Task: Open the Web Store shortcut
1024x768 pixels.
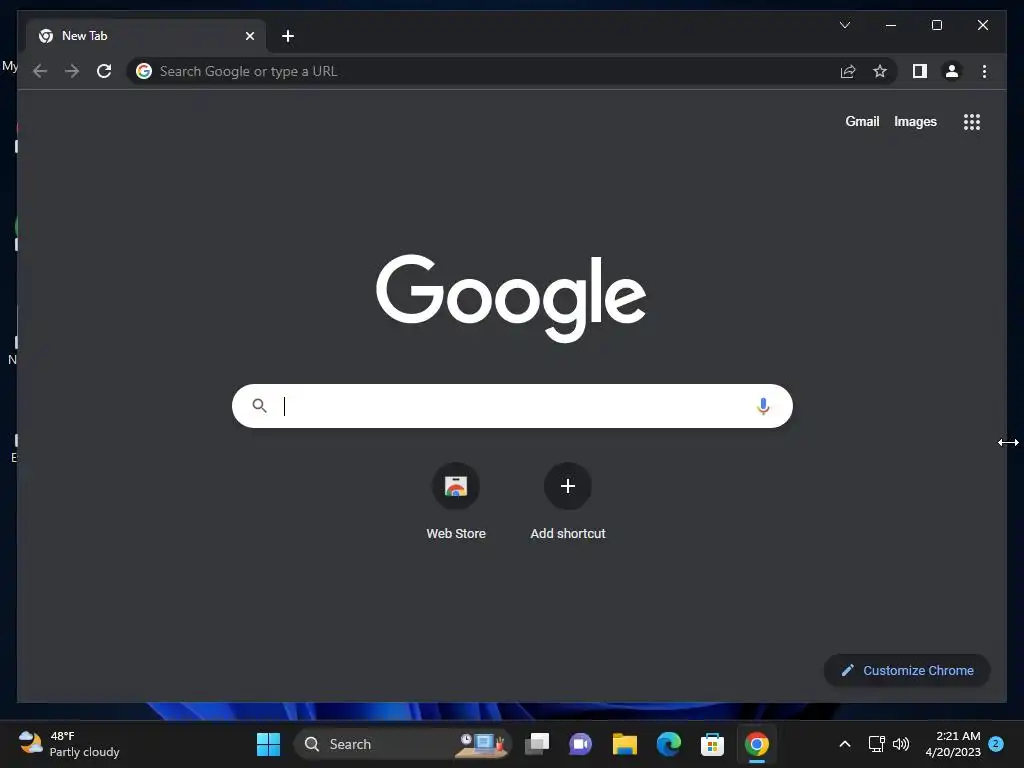Action: coord(456,502)
